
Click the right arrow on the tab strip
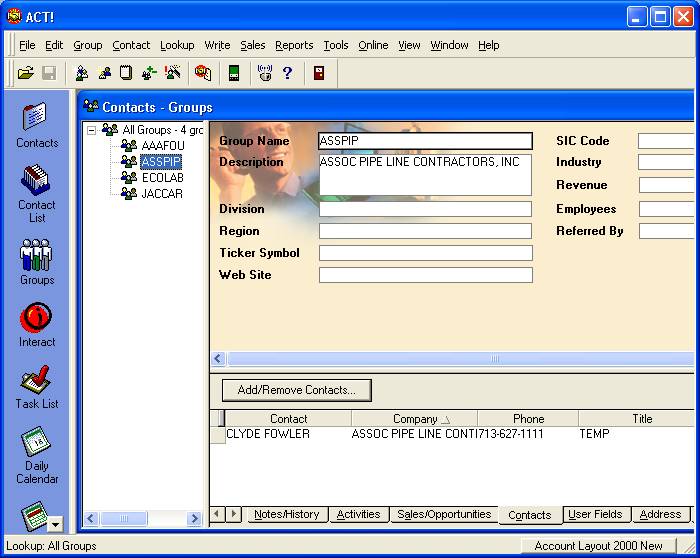click(x=233, y=514)
